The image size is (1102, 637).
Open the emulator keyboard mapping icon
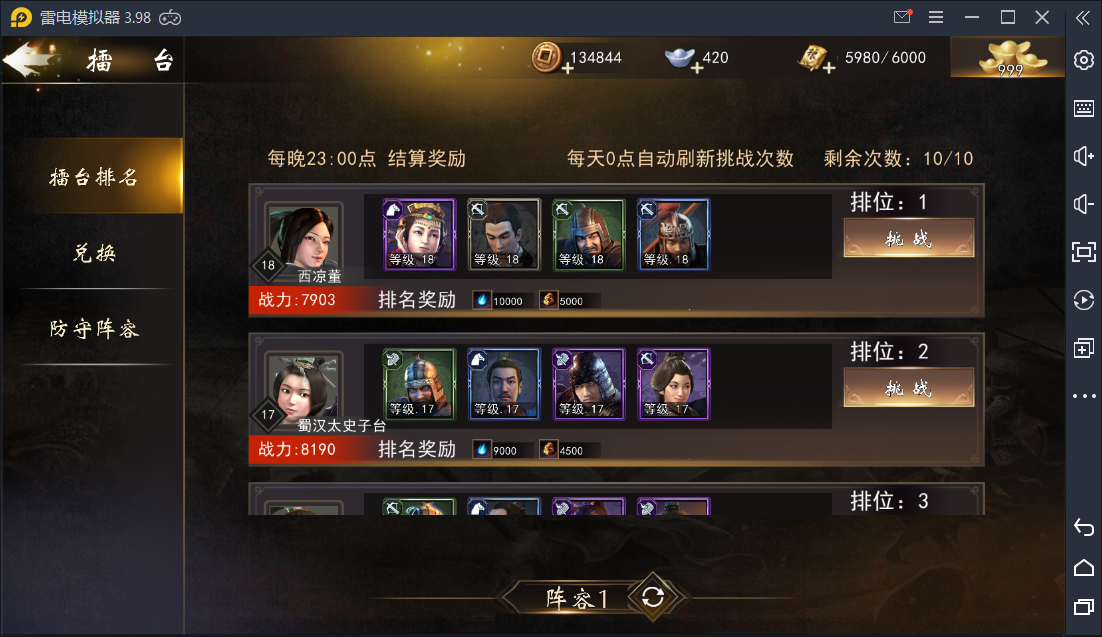tap(1084, 108)
